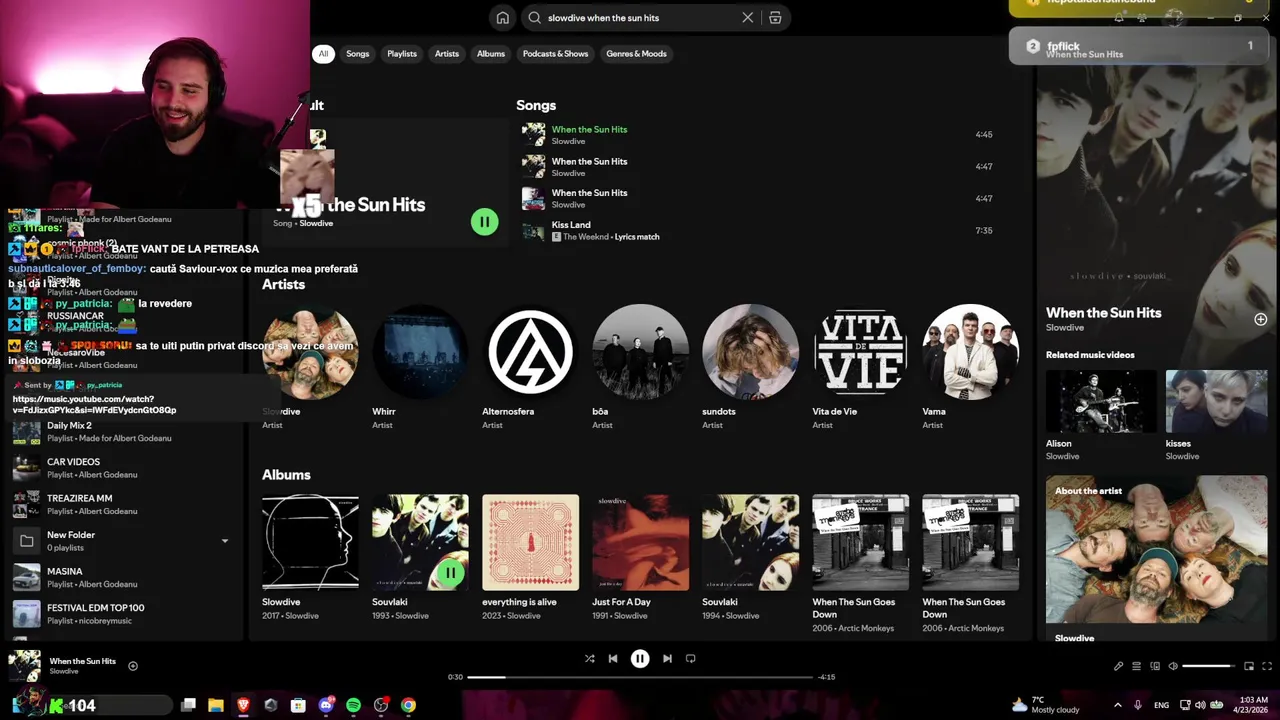Seek along the song progress bar
The image size is (1280, 720).
[x=640, y=677]
